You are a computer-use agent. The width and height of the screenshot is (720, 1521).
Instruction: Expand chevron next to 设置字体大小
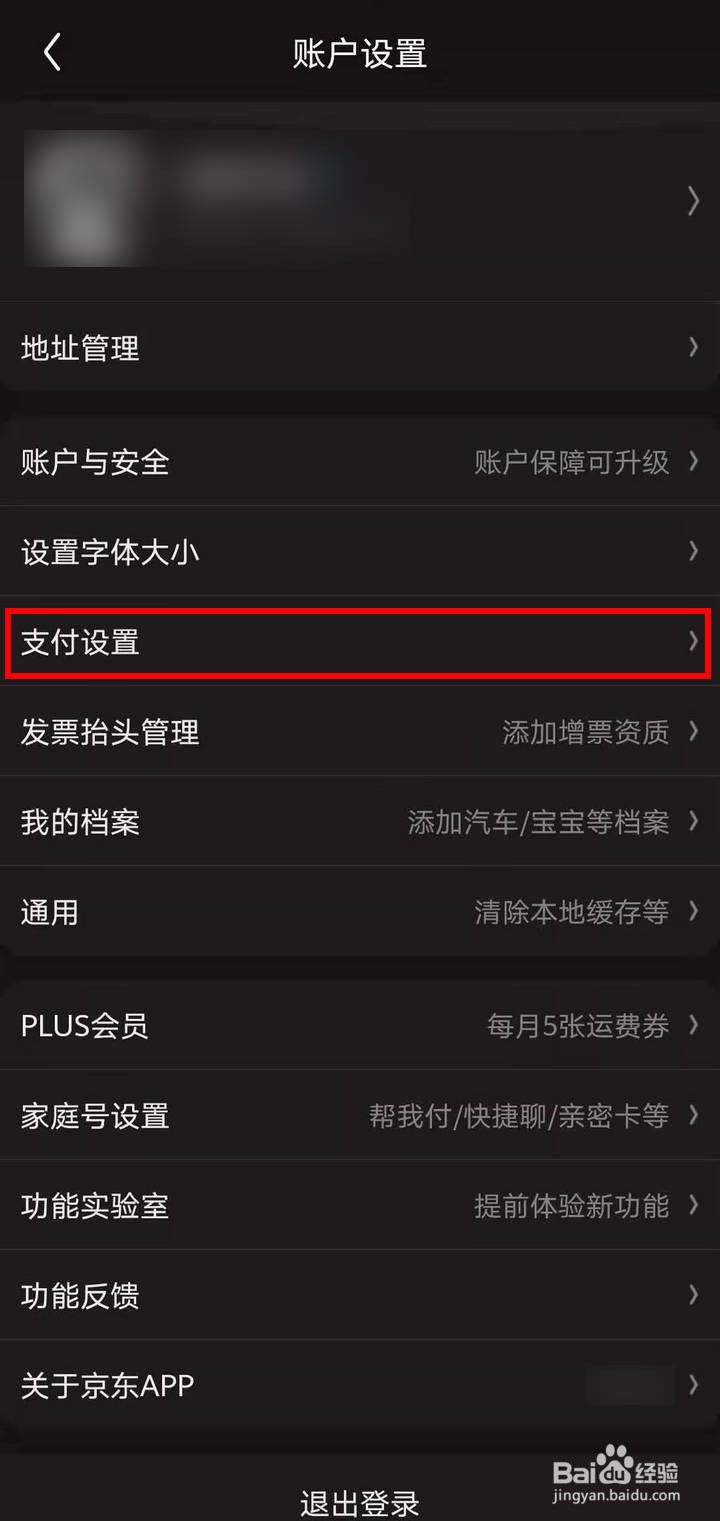tap(693, 550)
